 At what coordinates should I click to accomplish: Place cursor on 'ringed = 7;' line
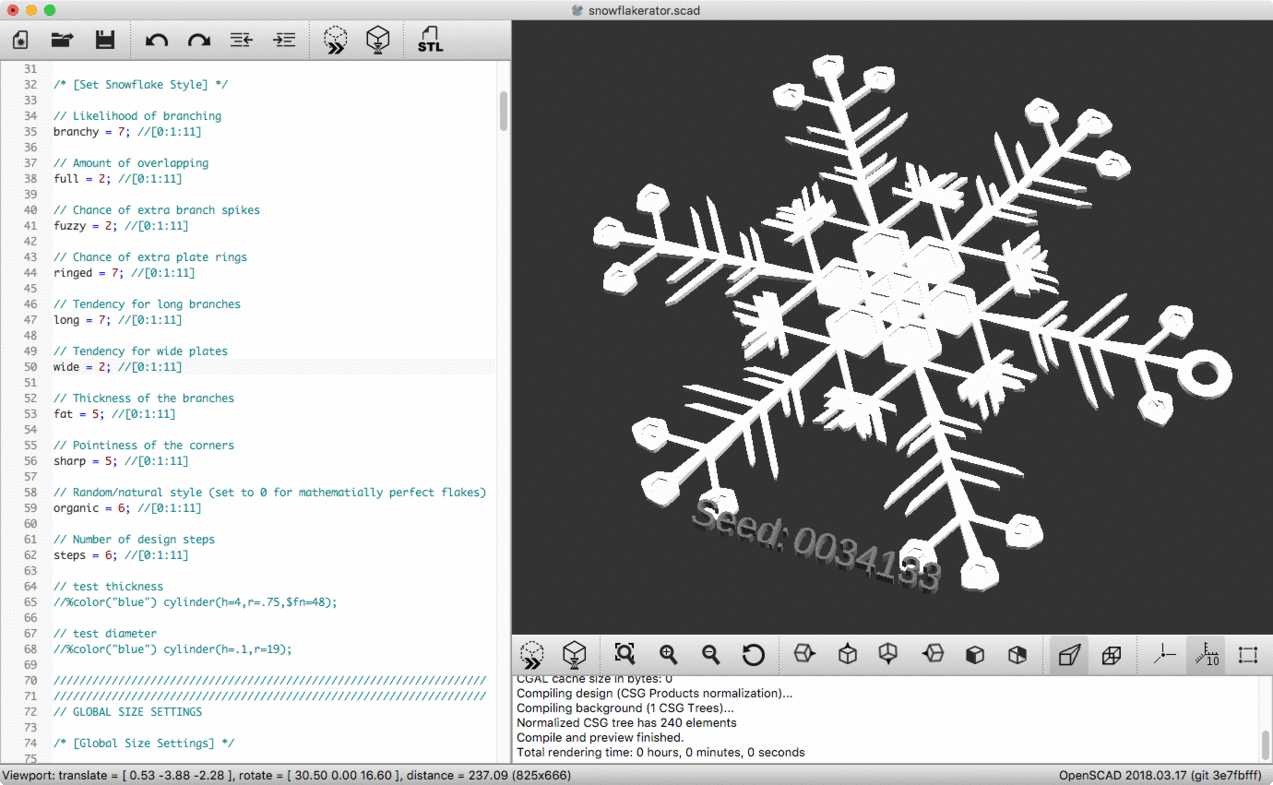123,273
